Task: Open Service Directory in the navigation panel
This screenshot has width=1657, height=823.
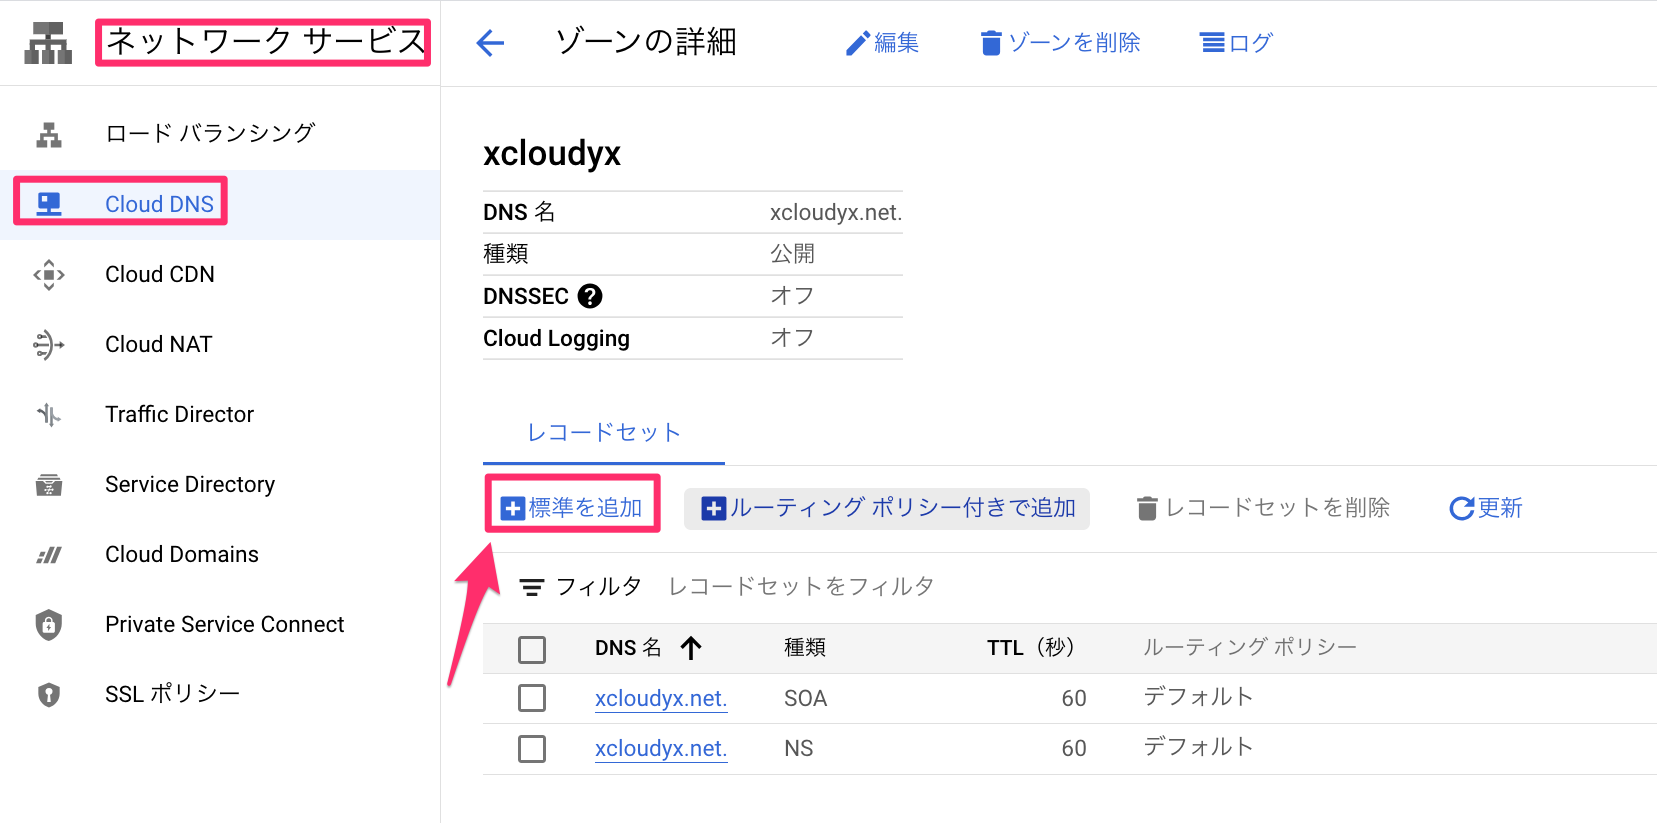Action: coord(190,484)
